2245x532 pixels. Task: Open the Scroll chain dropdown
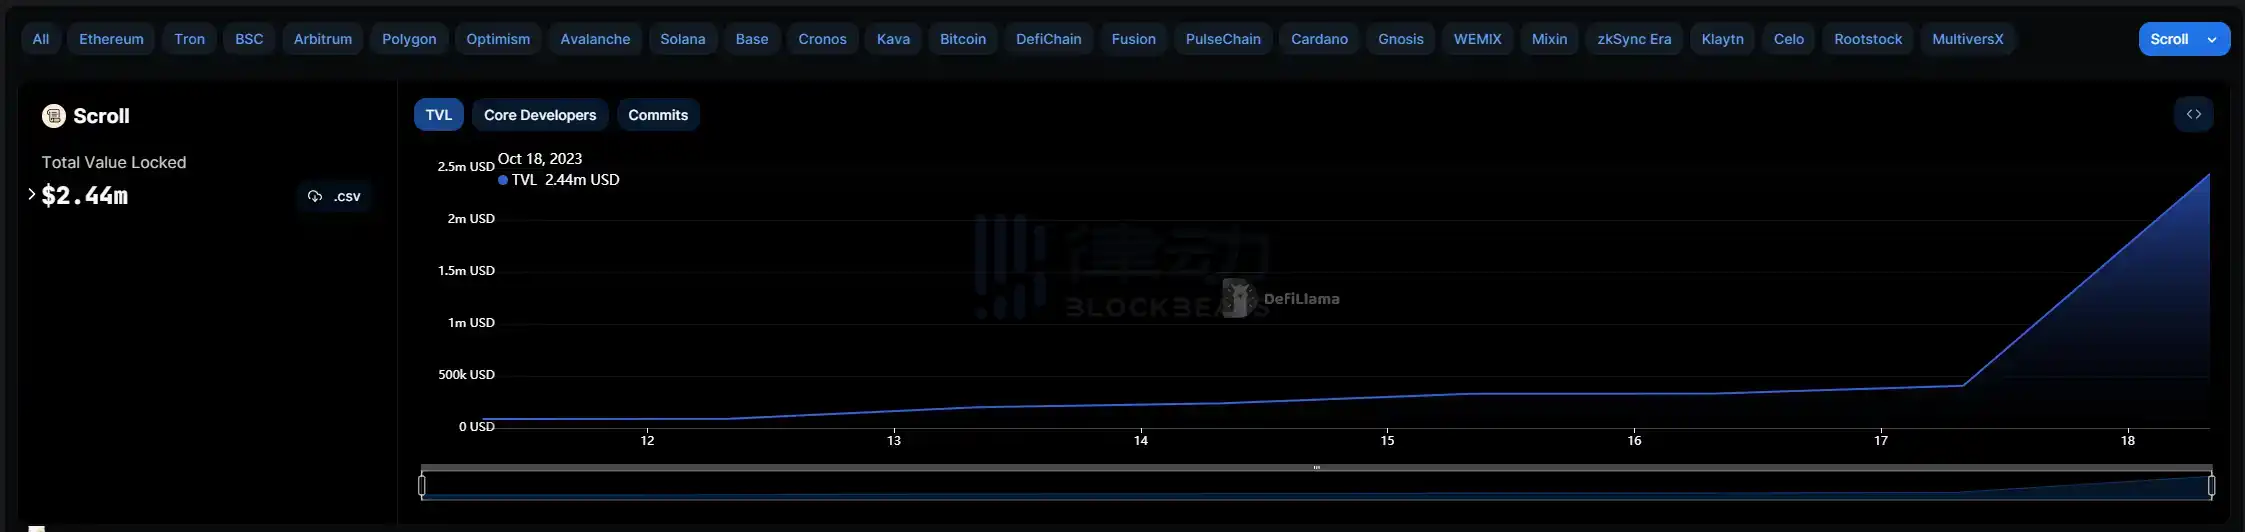click(x=2183, y=39)
